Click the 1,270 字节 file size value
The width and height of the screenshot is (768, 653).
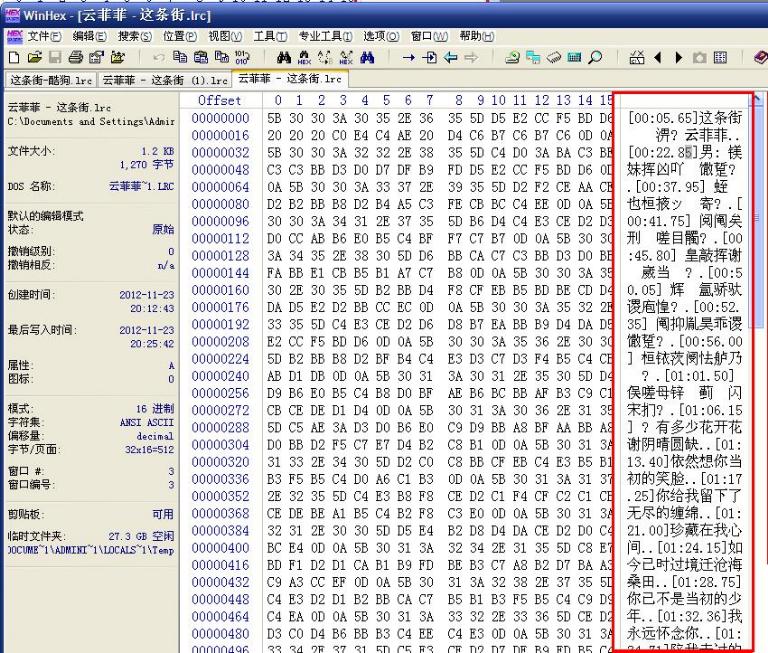point(147,165)
